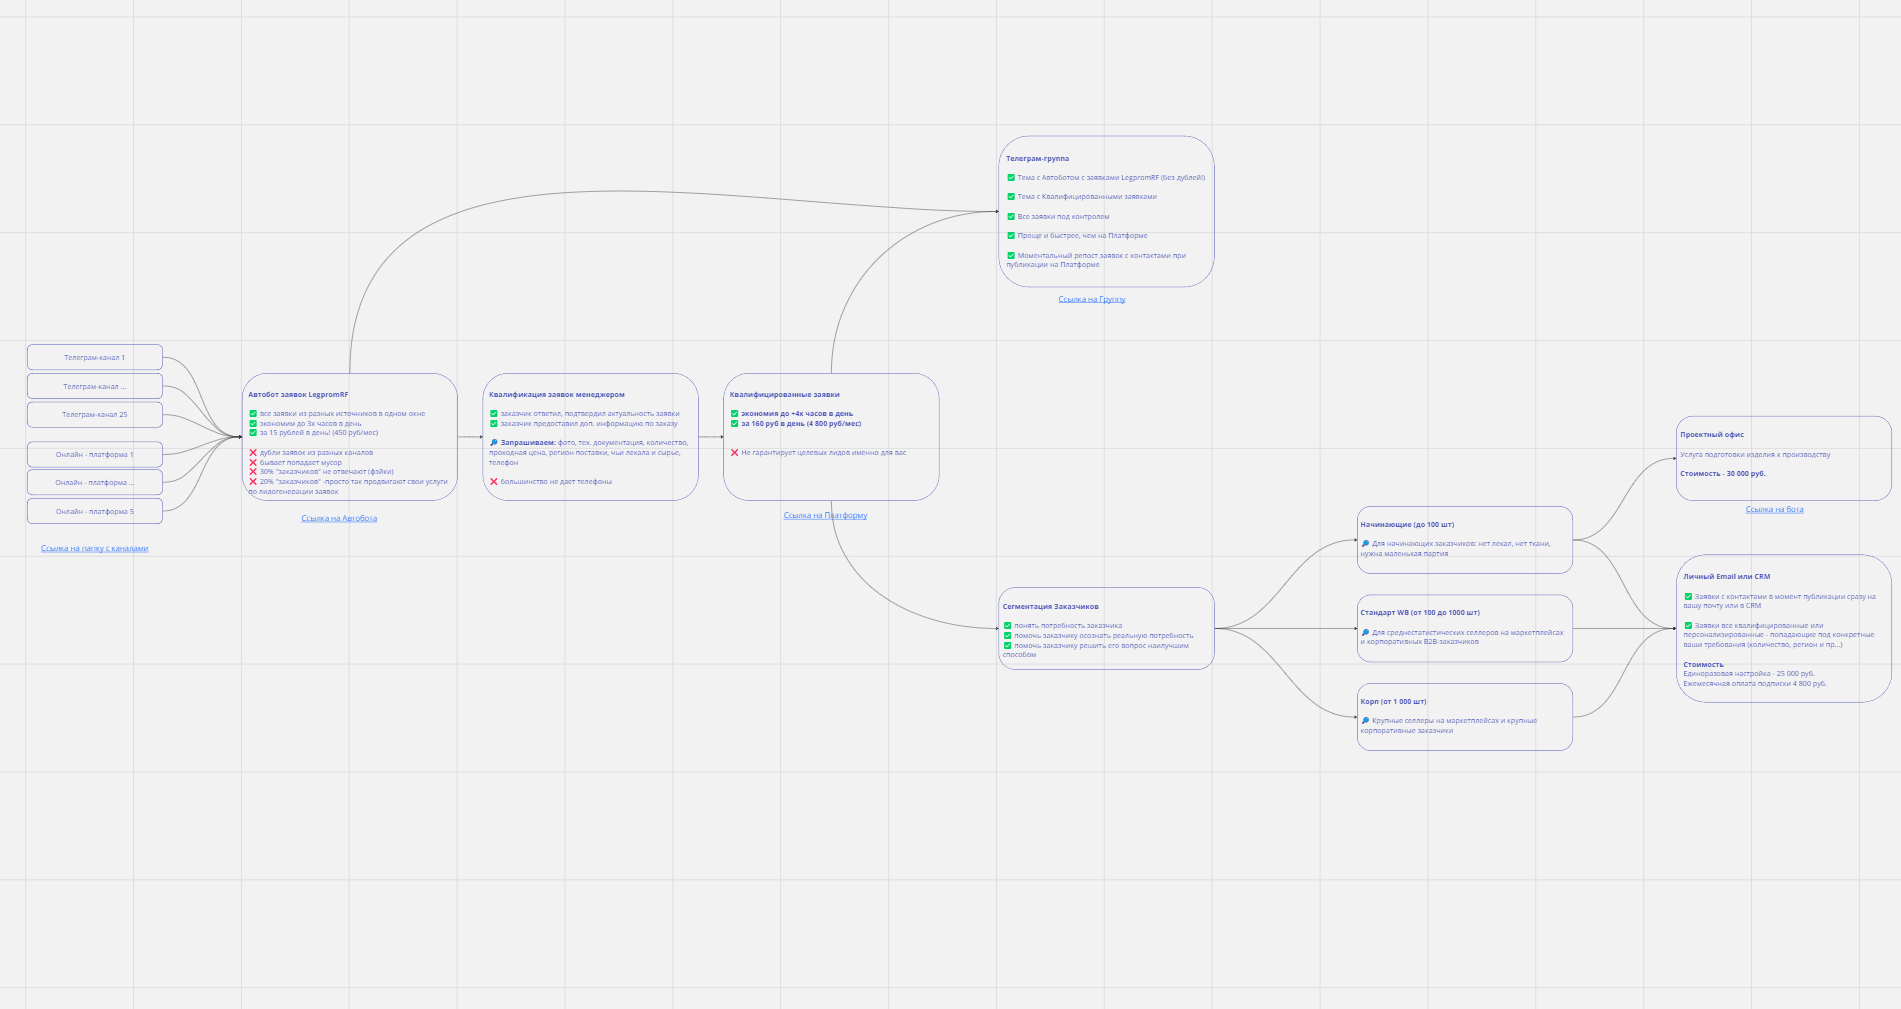The image size is (1901, 1009).
Task: Click green check beside 'Тема с Квалифицированными заявками'
Action: 1011,197
